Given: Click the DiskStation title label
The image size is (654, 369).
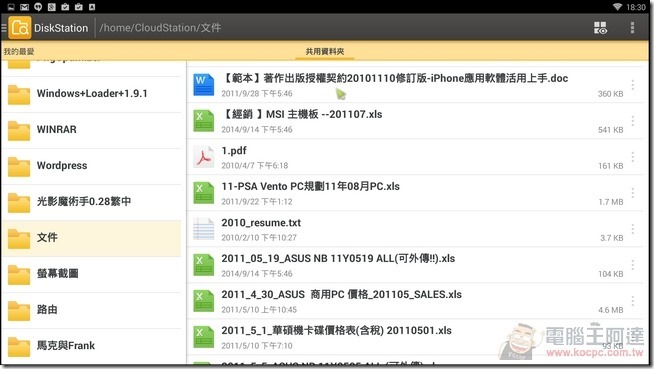Looking at the screenshot, I should (61, 28).
